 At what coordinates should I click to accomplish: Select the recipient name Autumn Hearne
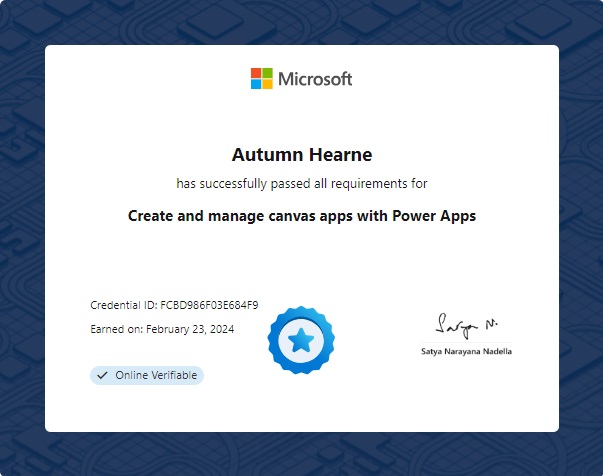(x=301, y=155)
